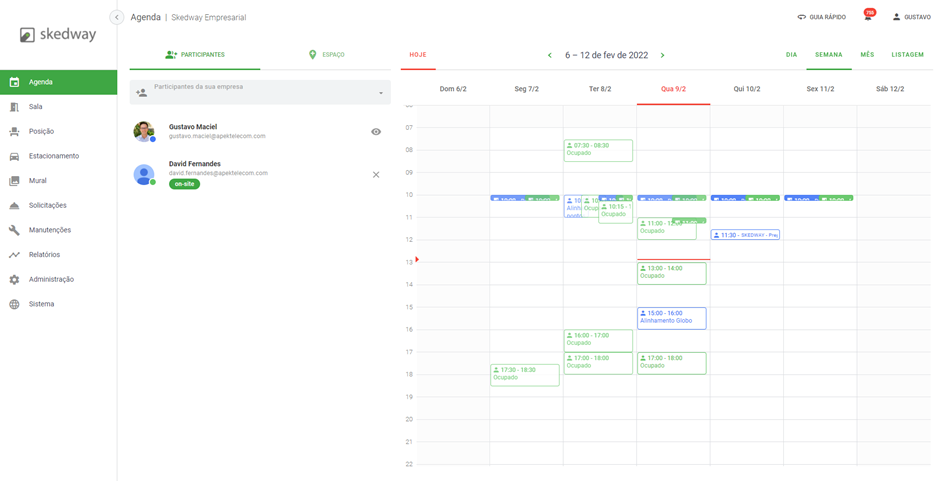Switch to the Espaço tab

(x=326, y=55)
